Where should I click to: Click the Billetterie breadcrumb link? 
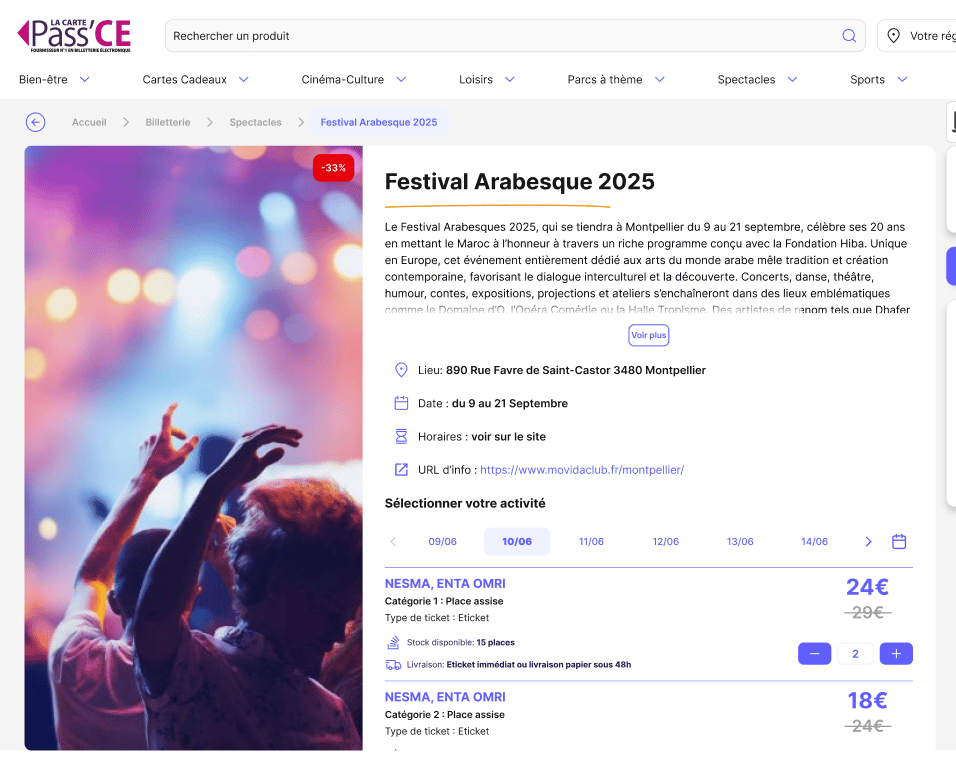[167, 122]
